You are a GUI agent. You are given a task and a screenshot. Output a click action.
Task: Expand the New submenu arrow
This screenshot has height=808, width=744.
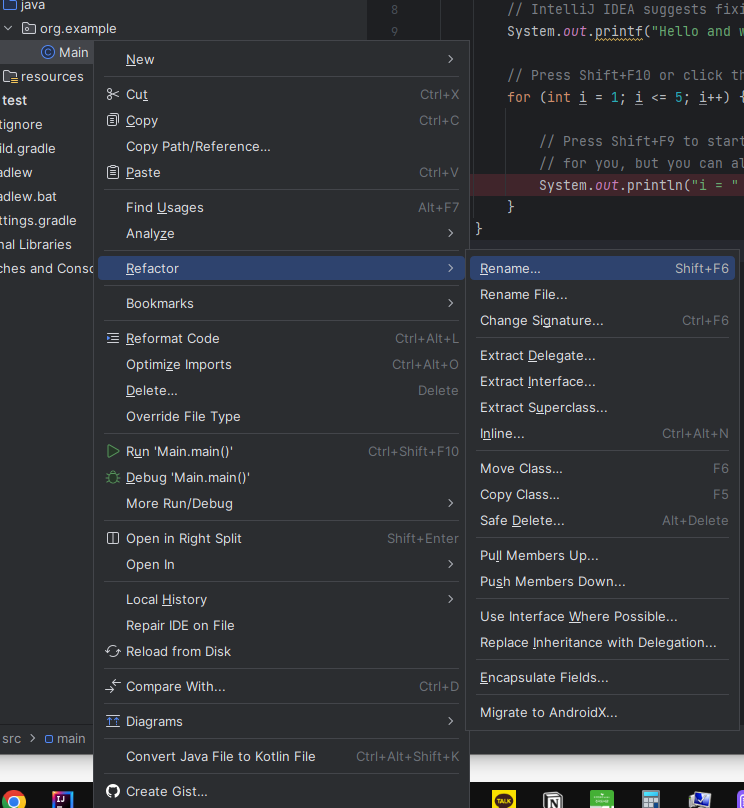(451, 59)
